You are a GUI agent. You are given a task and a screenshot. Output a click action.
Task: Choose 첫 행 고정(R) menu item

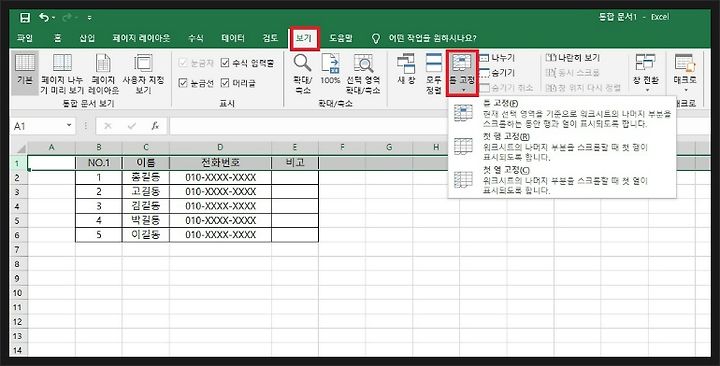562,147
